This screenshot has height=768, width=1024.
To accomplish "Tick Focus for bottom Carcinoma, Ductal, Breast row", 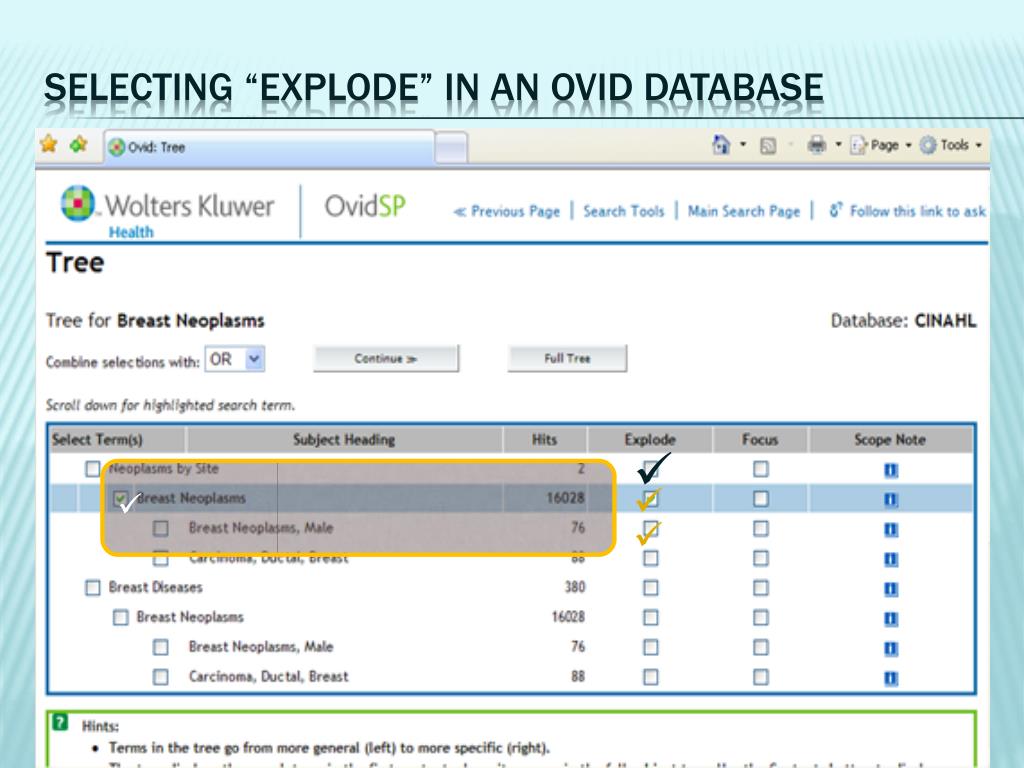I will point(761,677).
